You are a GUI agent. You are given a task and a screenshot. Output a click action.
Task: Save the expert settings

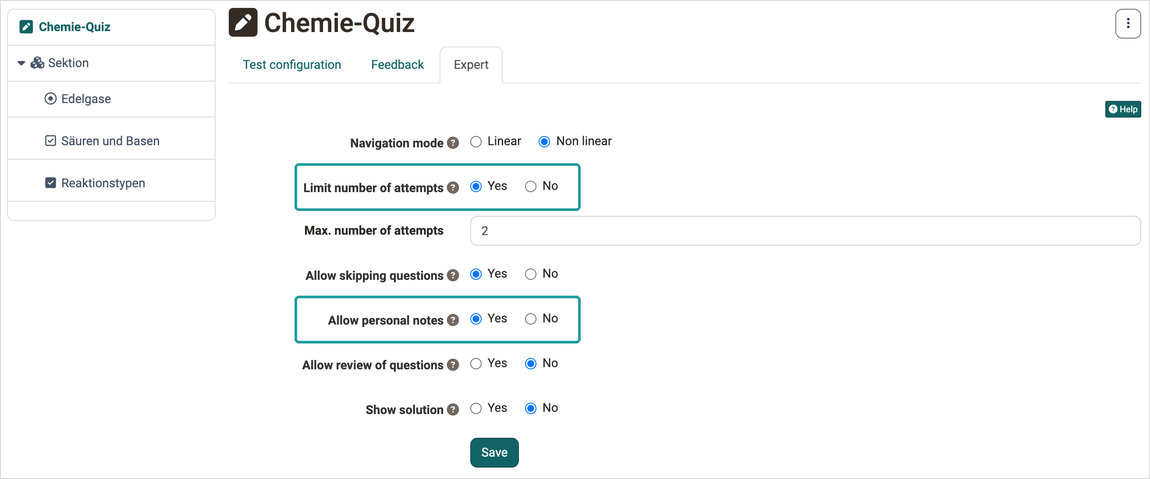(494, 453)
